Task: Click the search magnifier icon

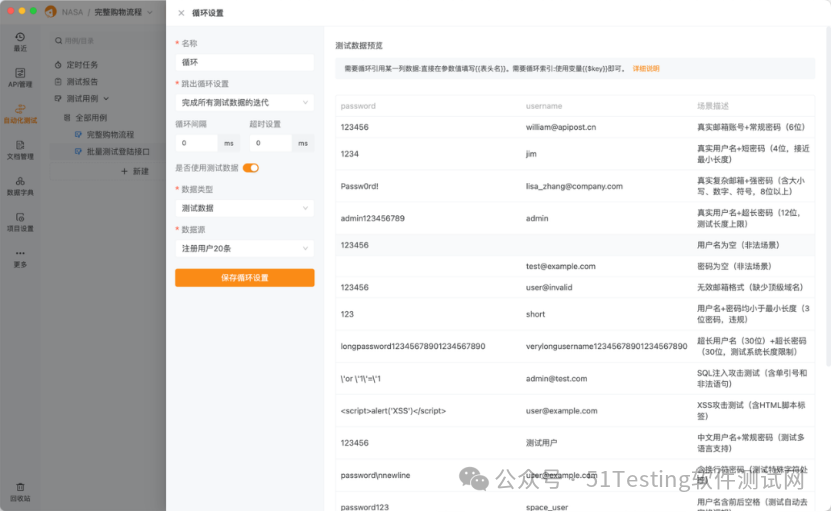Action: 58,41
